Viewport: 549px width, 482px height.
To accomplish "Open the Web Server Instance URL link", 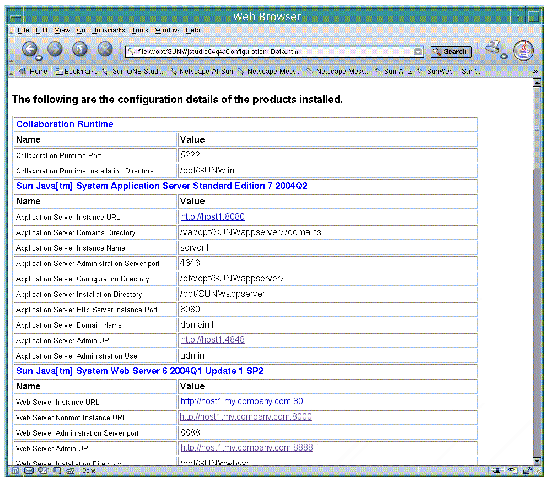I will pyautogui.click(x=242, y=401).
